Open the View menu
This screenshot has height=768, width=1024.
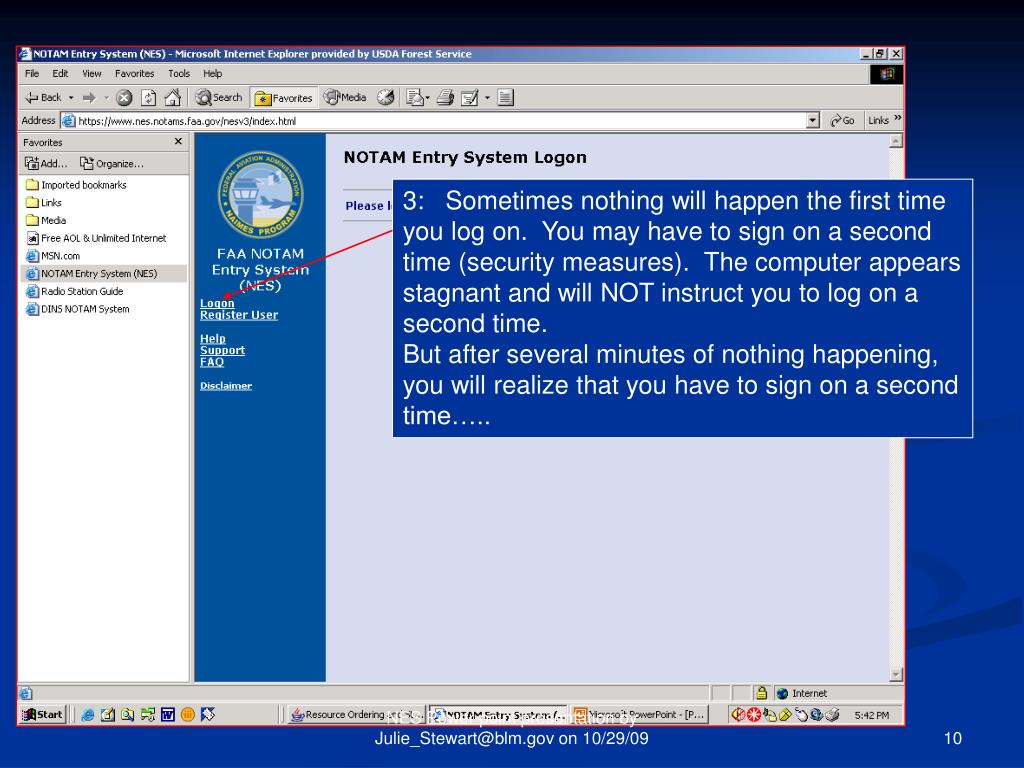(91, 74)
